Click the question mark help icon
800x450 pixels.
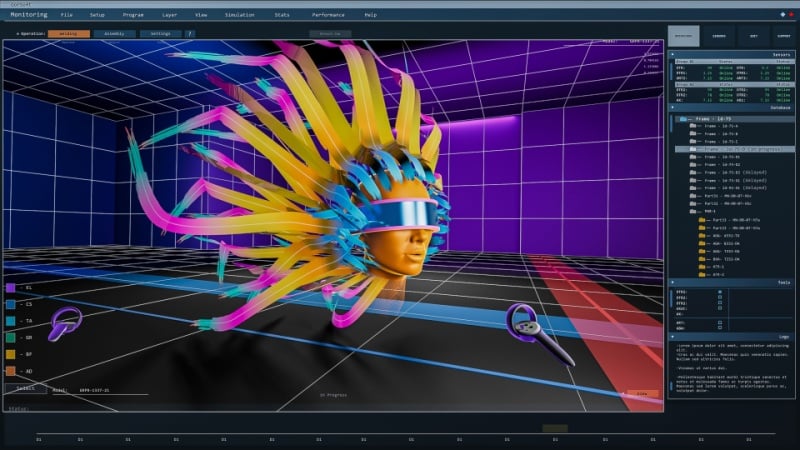(x=190, y=33)
